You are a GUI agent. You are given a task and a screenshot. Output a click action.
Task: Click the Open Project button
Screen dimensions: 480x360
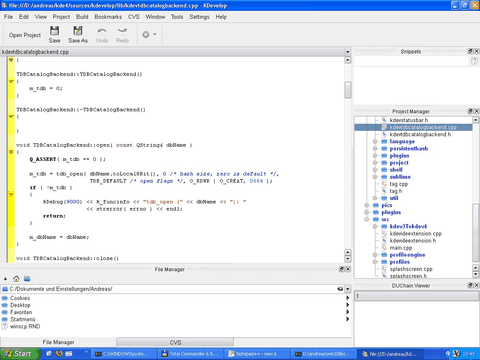coord(25,35)
